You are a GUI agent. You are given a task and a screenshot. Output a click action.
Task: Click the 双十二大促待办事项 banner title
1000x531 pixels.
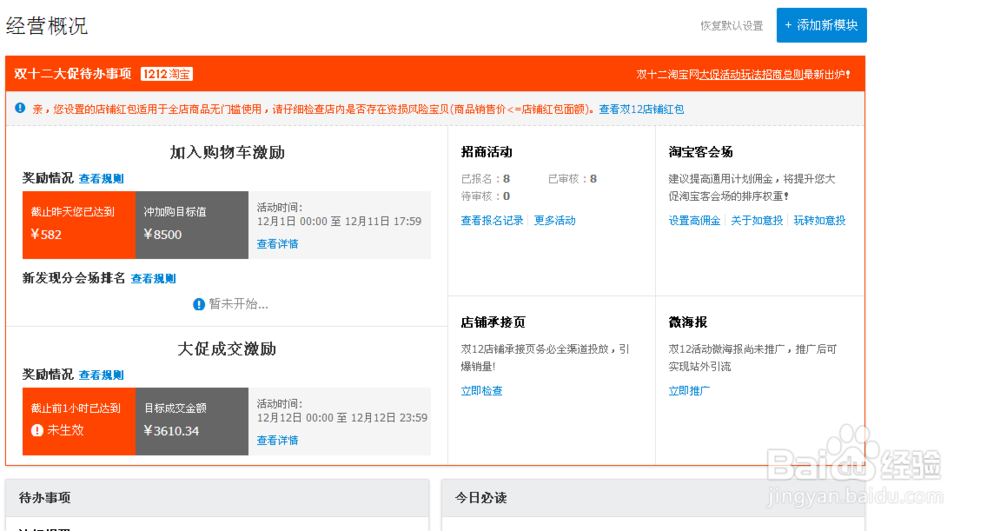[x=73, y=74]
